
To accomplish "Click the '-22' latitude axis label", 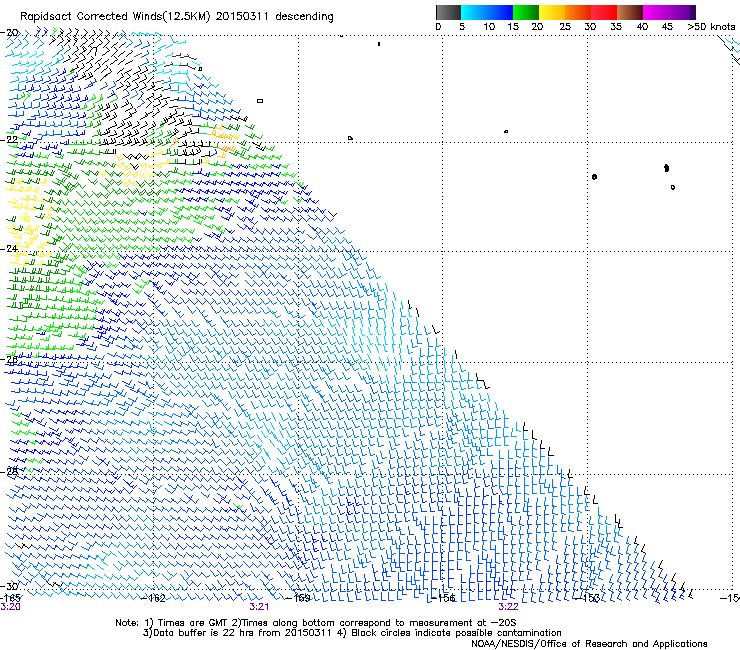I will point(9,140).
